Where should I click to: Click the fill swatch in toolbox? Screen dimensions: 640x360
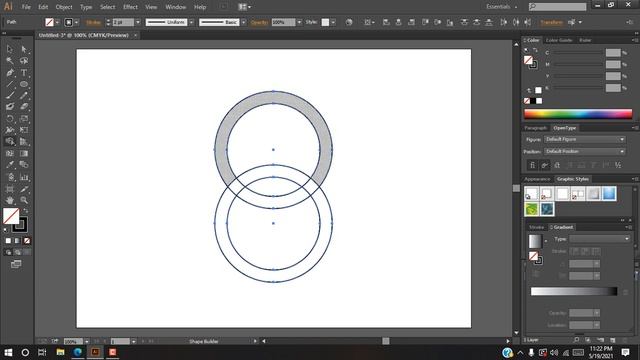(x=11, y=216)
